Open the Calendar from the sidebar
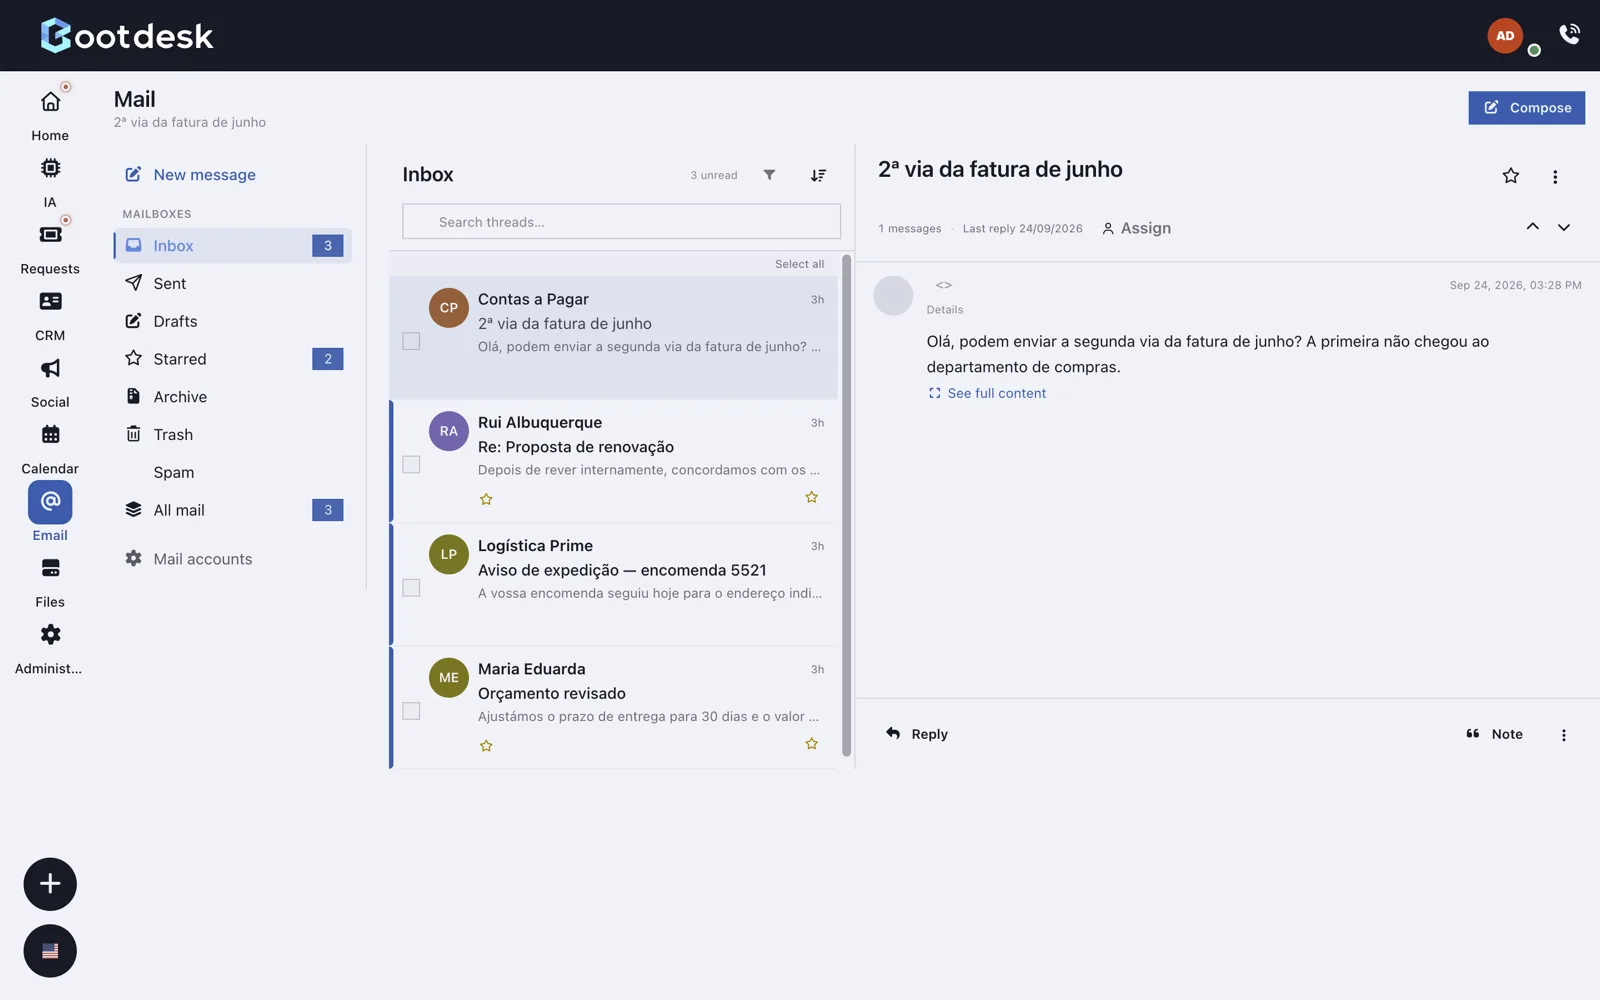1600x1000 pixels. pos(50,449)
